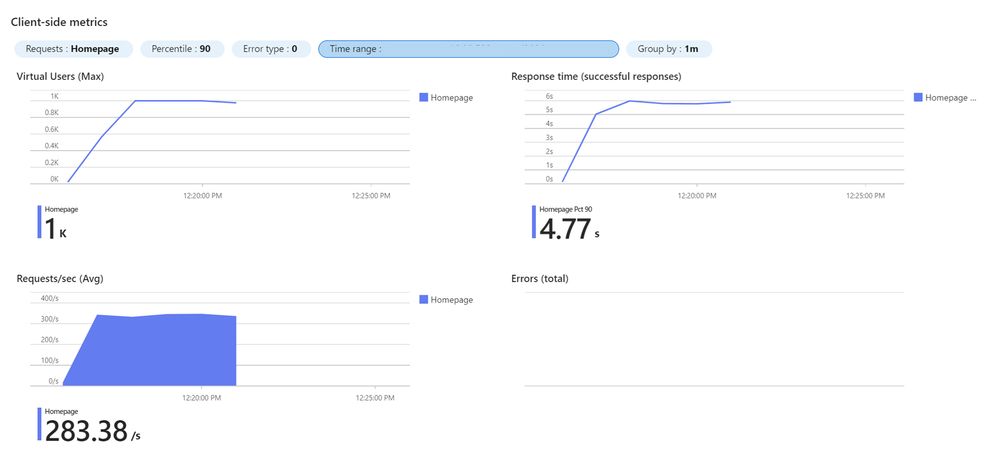
Task: Select the Time range filter pill
Action: point(468,49)
